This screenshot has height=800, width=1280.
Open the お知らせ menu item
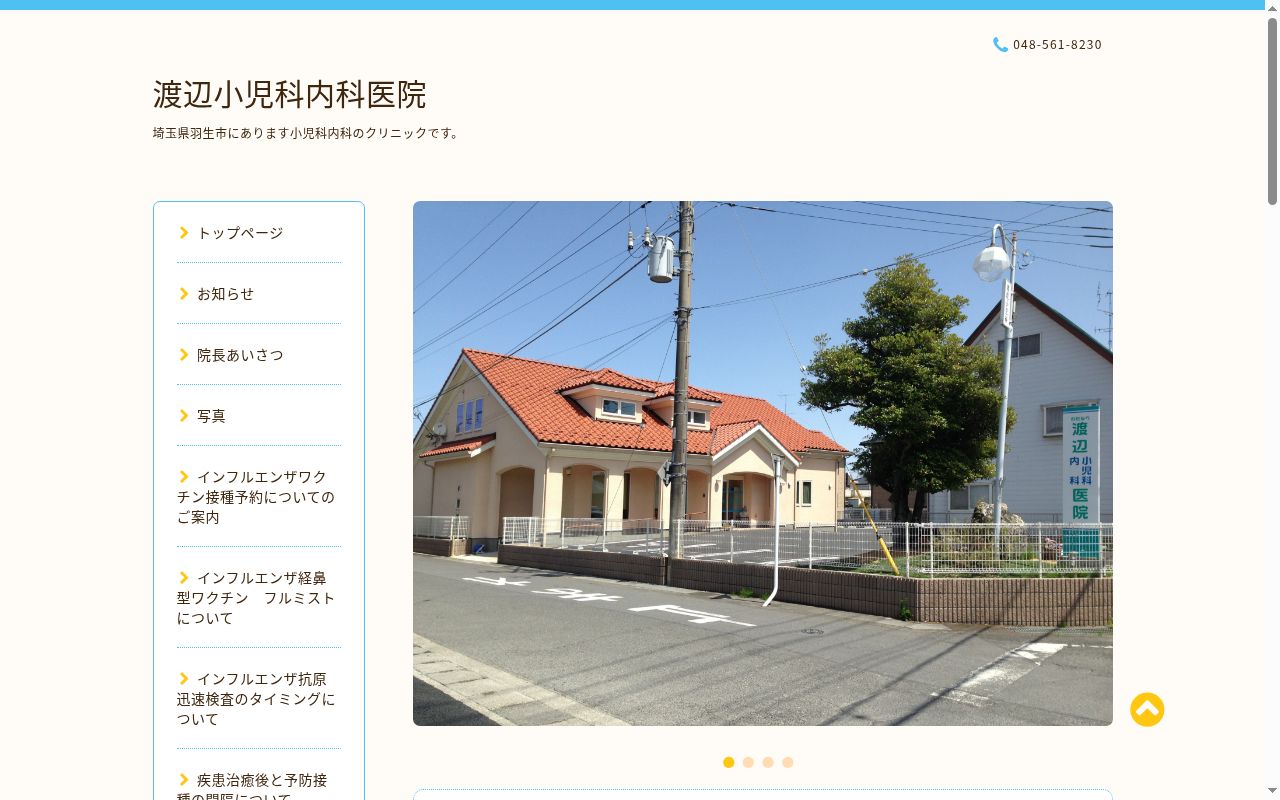coord(225,294)
